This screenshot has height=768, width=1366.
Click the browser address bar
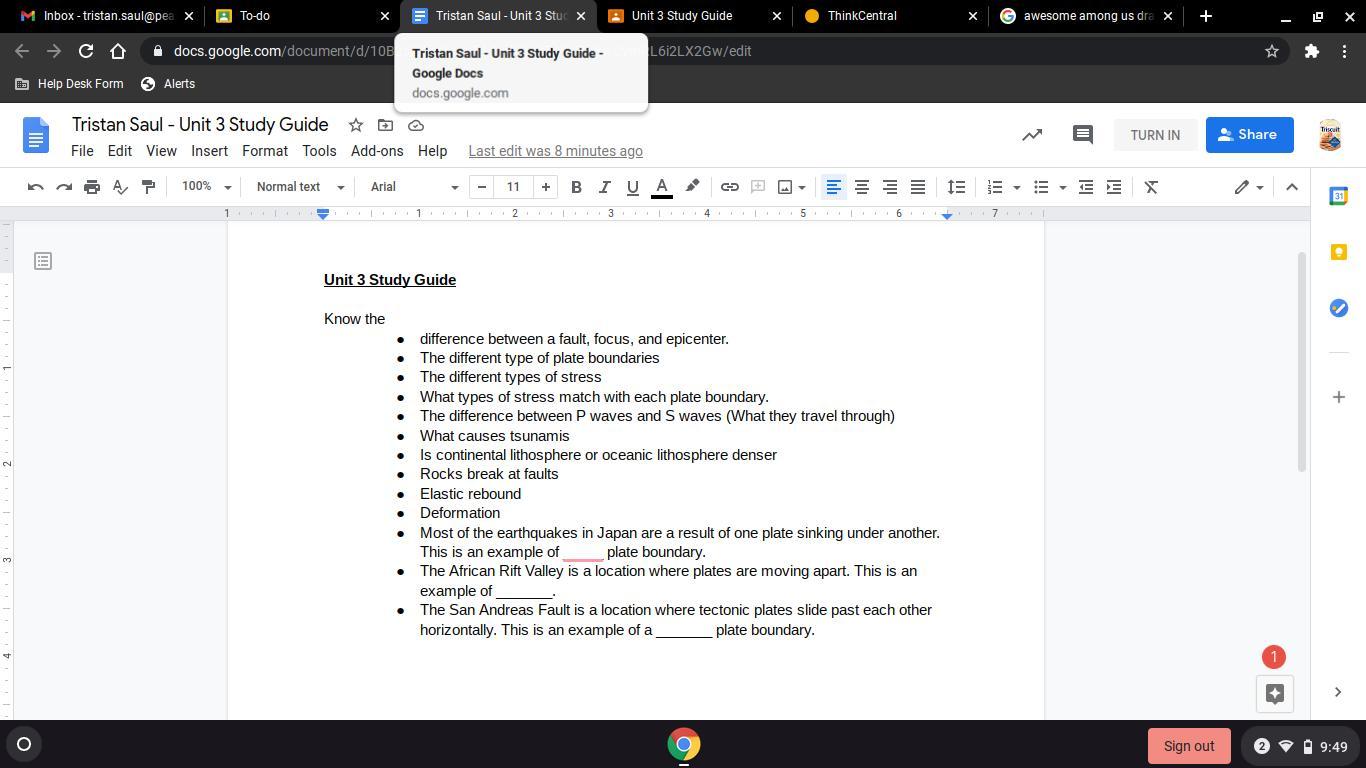click(x=700, y=51)
